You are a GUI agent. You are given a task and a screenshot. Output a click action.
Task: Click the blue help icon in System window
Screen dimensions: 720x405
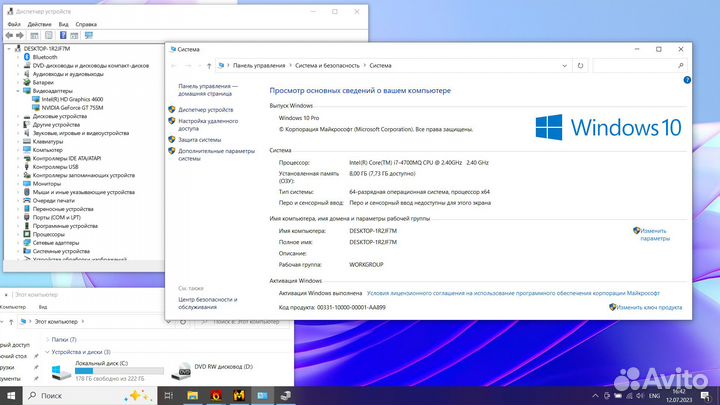(687, 80)
